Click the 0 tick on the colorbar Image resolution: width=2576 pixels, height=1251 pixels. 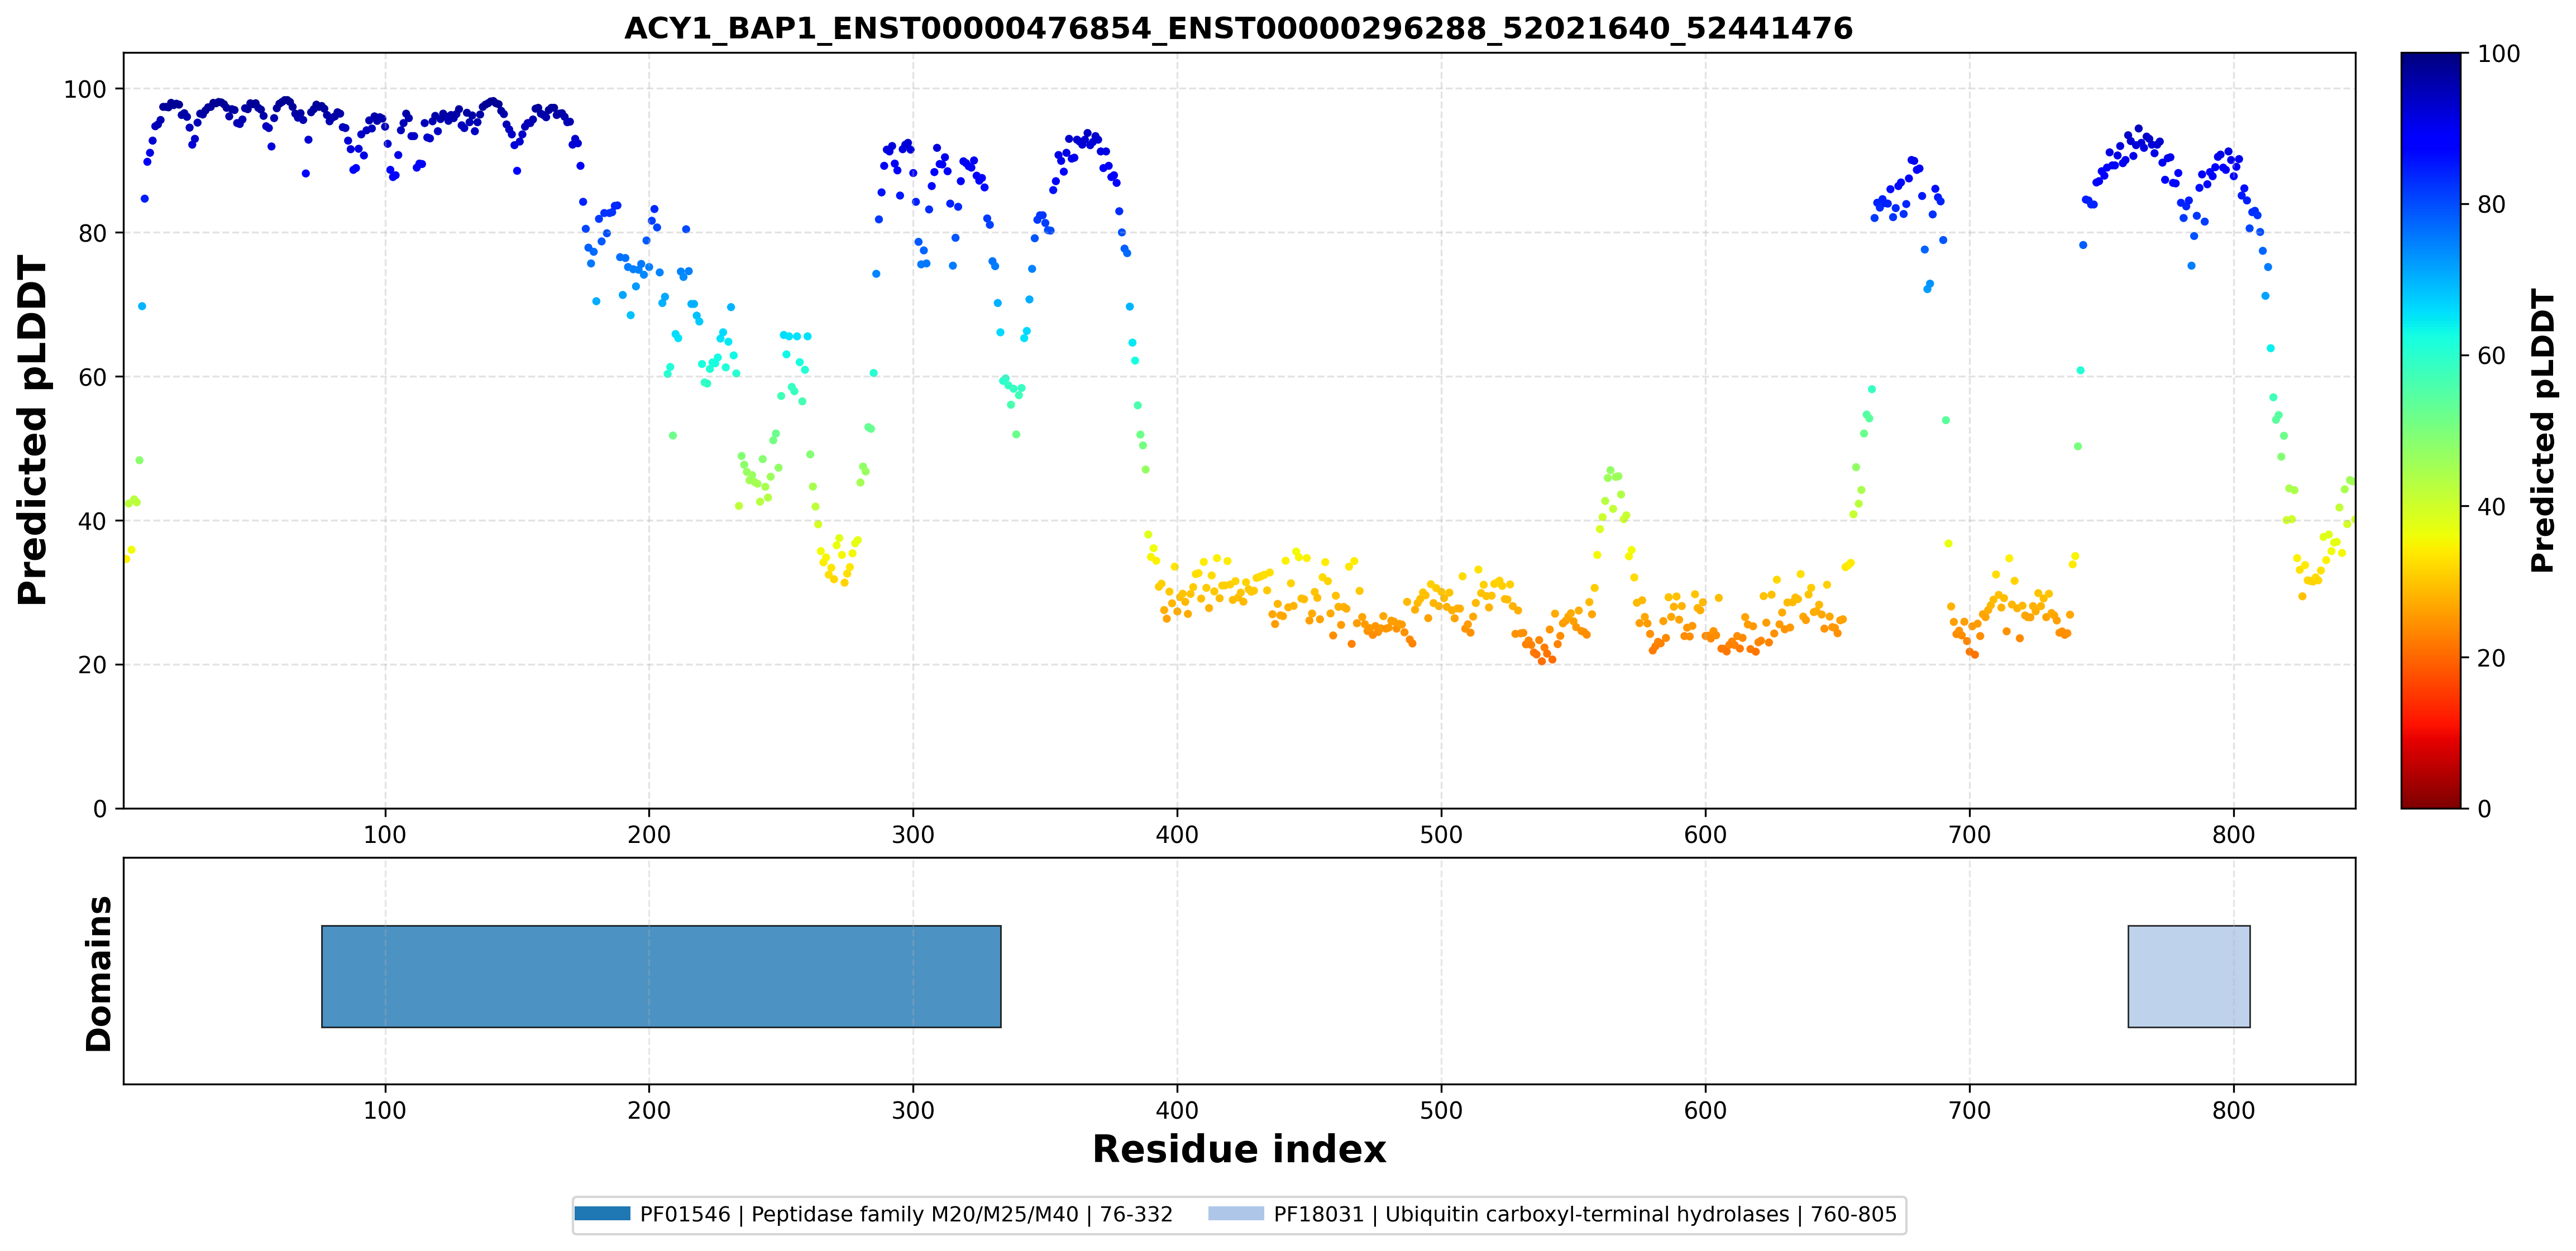tap(2484, 809)
